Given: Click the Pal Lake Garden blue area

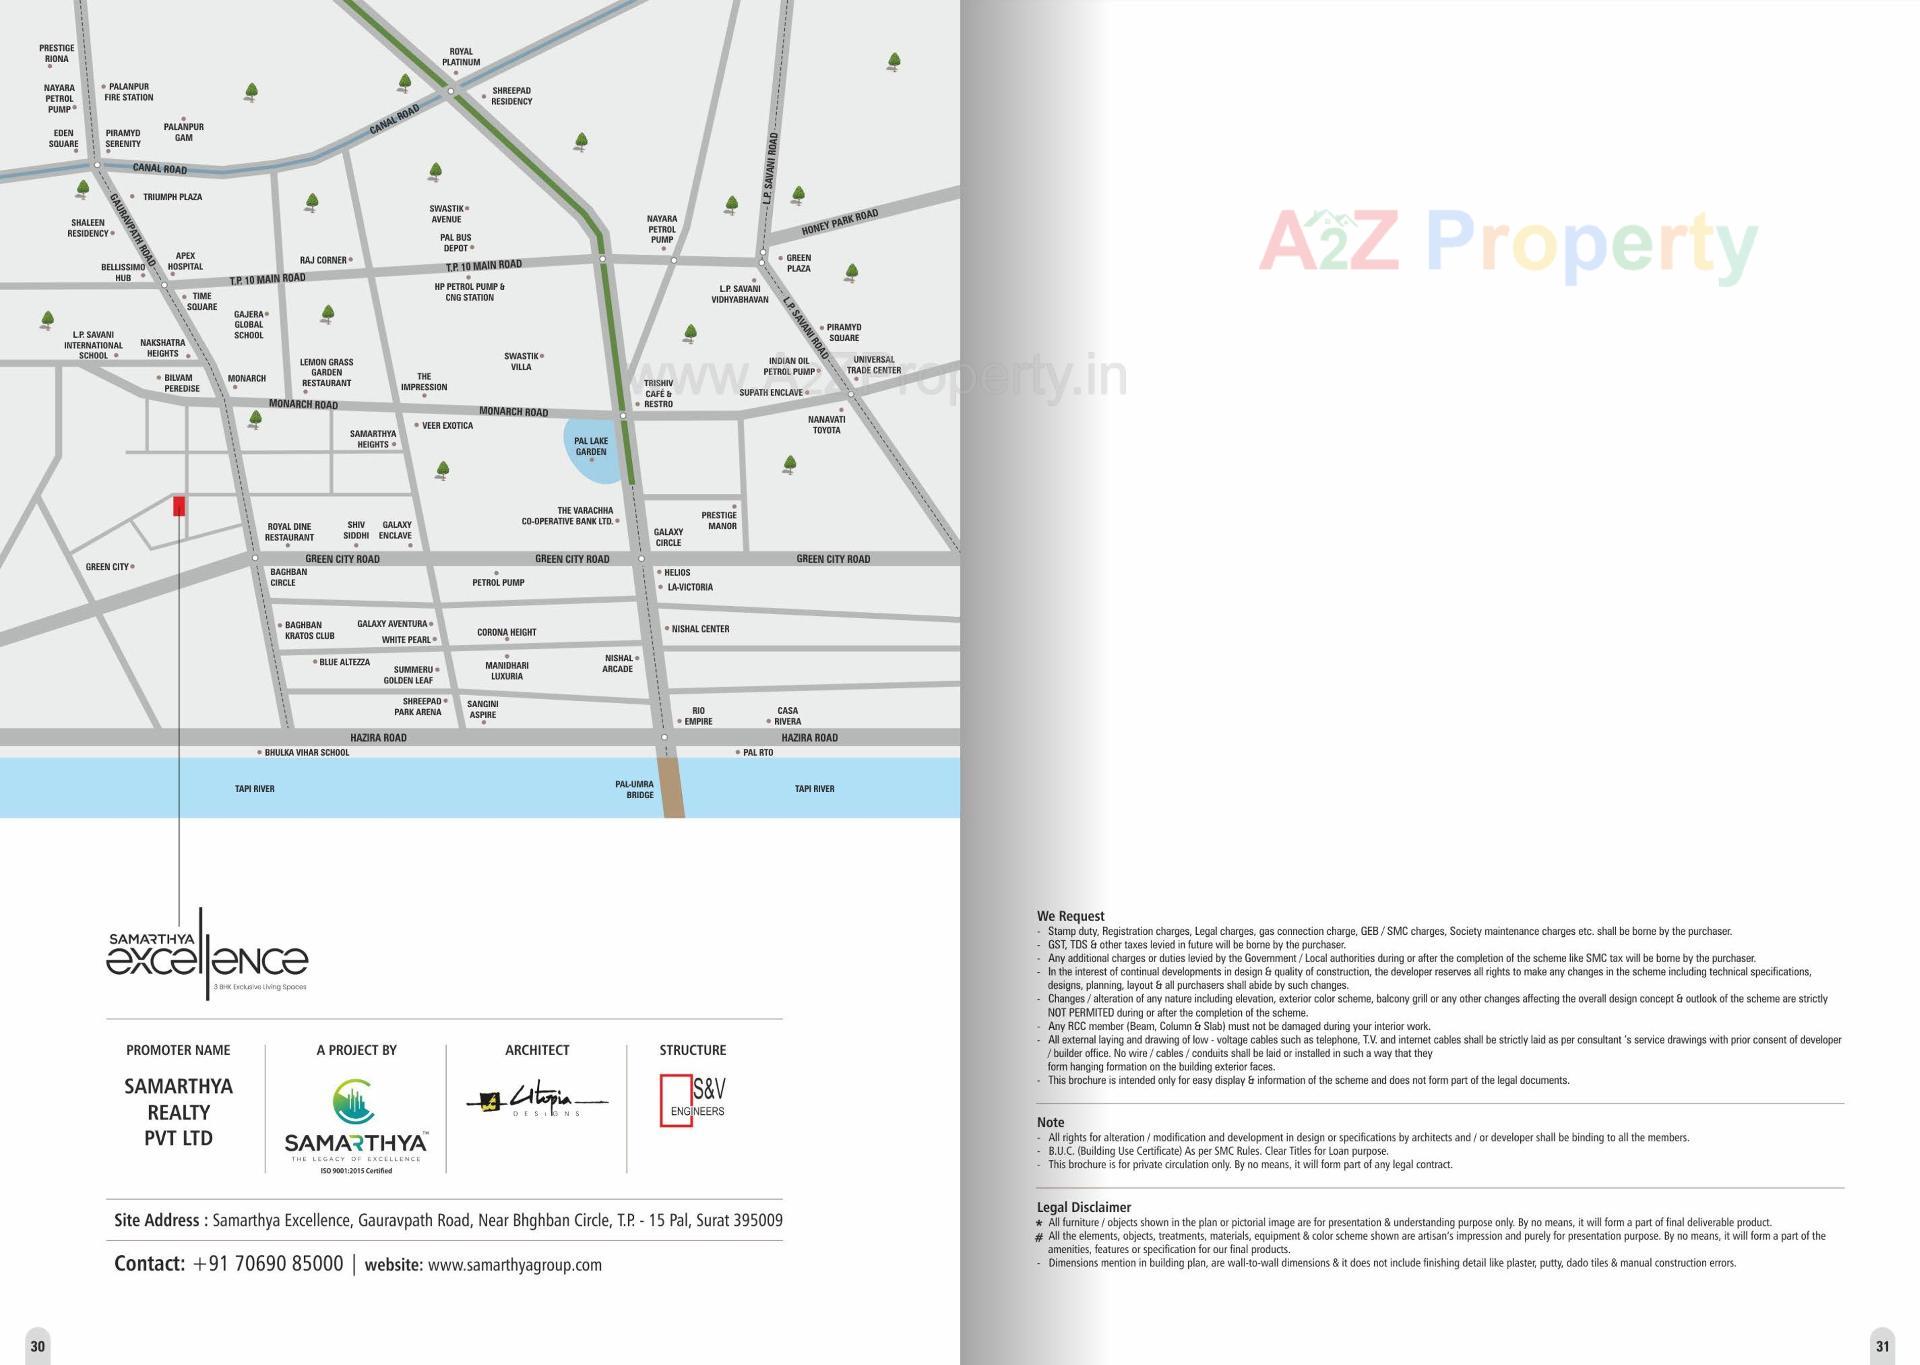Looking at the screenshot, I should (x=590, y=447).
